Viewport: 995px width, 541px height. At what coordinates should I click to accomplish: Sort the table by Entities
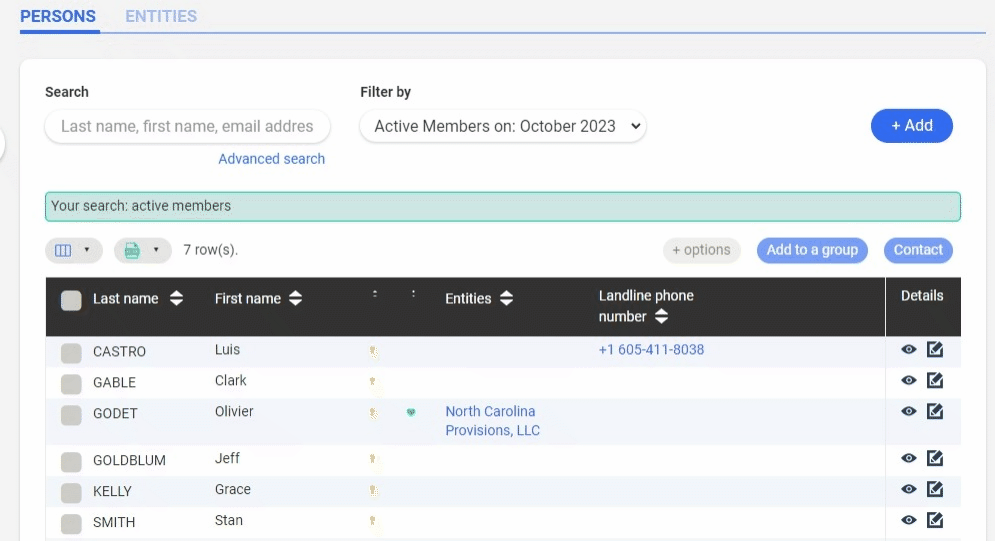pos(506,299)
